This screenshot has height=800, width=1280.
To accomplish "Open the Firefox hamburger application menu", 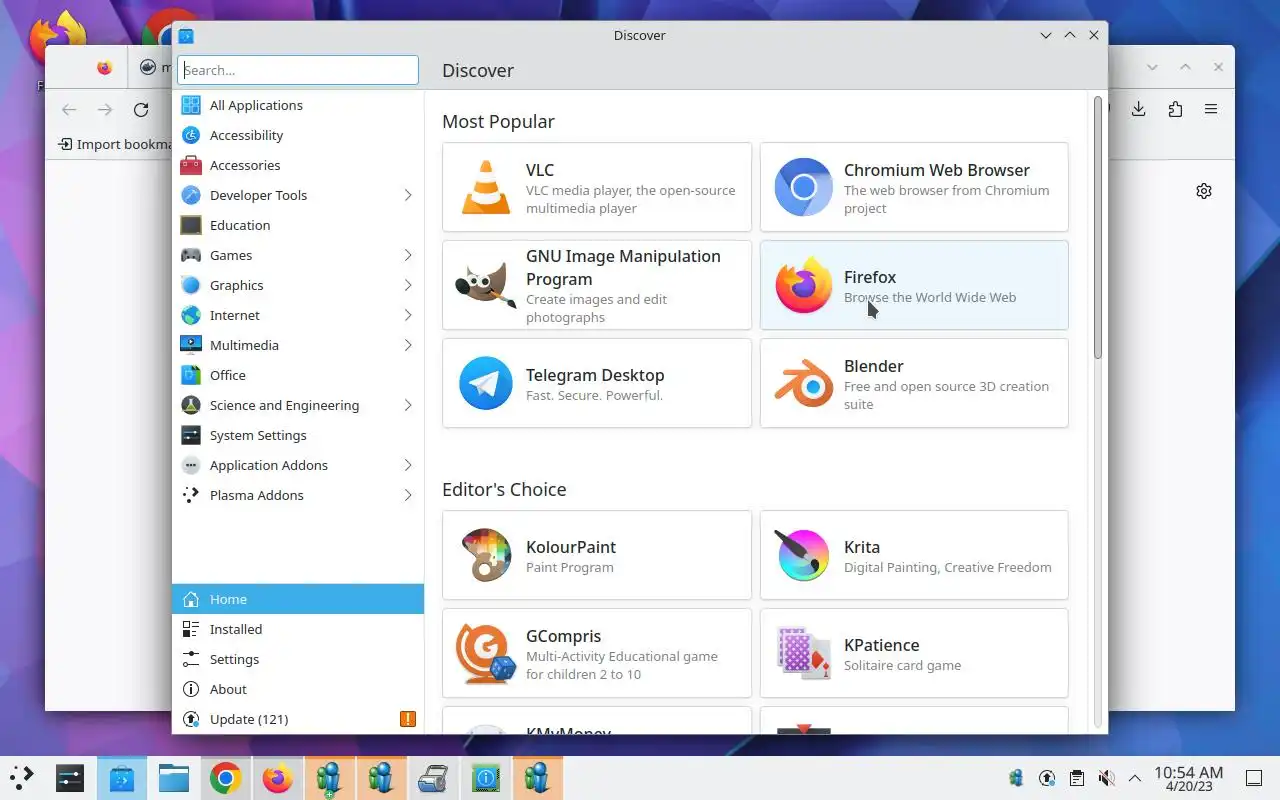I will (1211, 109).
